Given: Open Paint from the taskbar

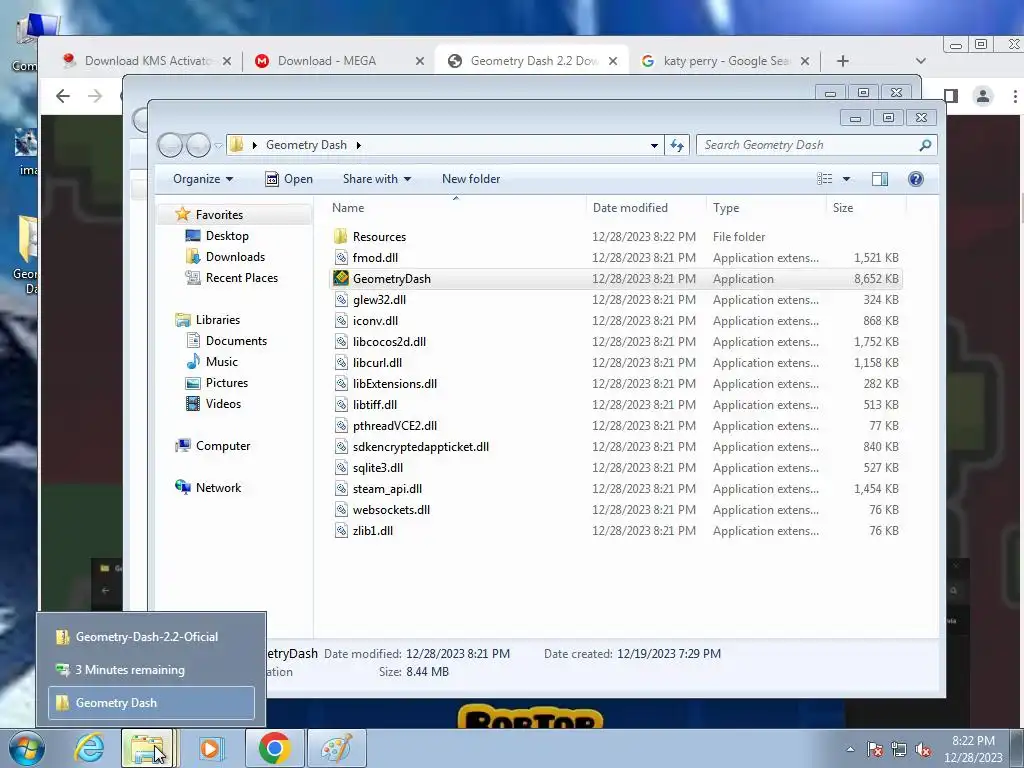Looking at the screenshot, I should pyautogui.click(x=336, y=748).
